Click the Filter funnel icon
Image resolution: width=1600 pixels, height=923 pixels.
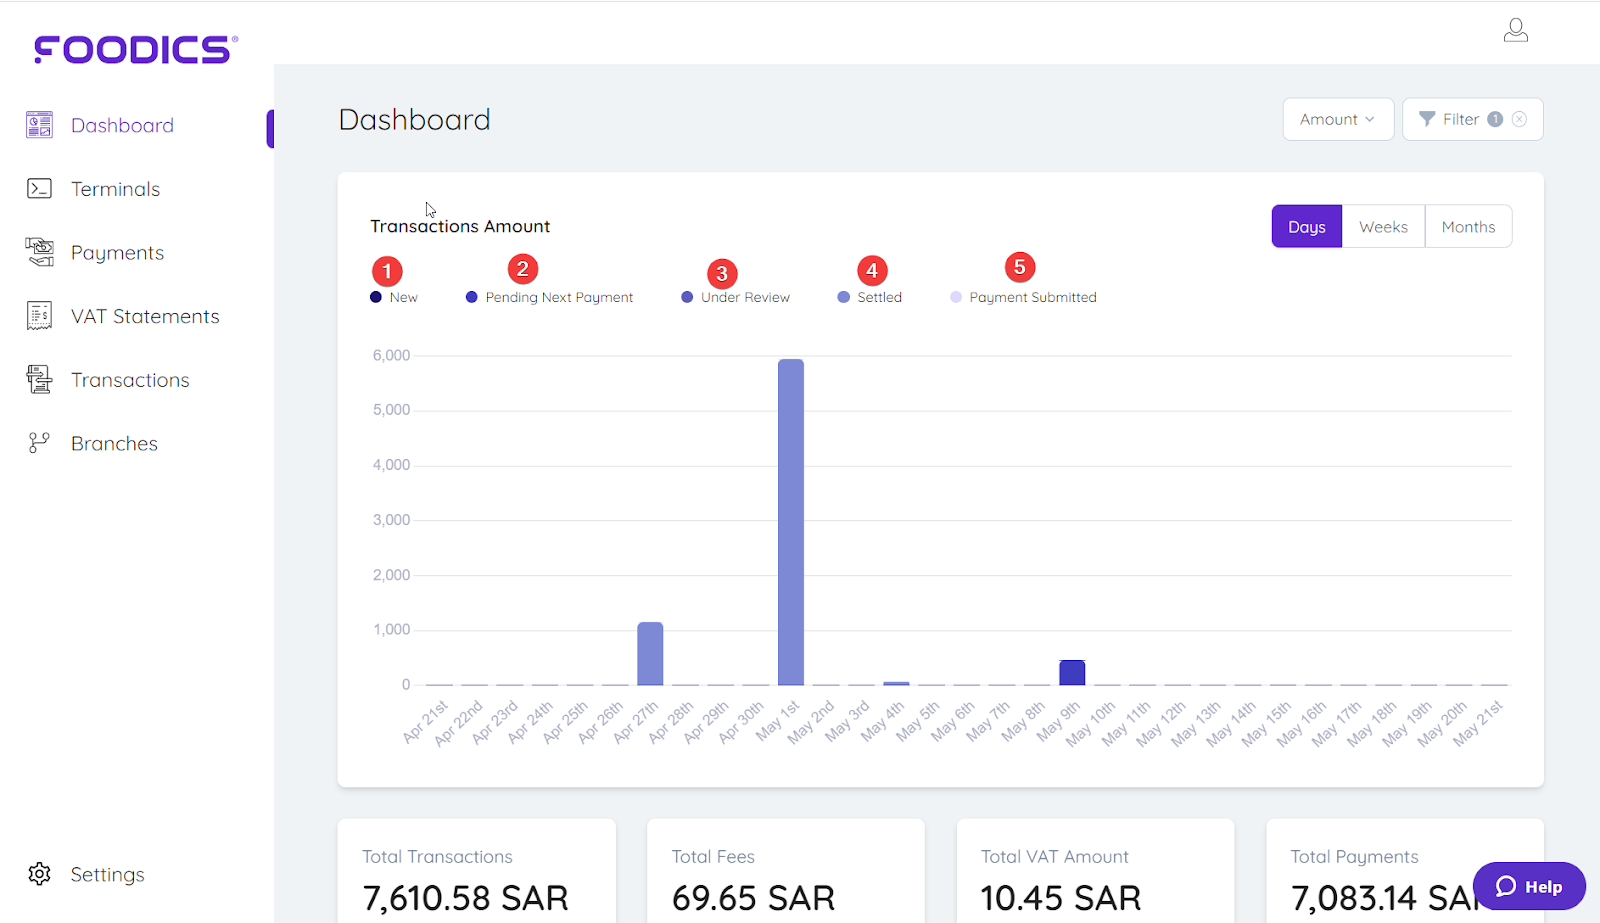tap(1427, 119)
